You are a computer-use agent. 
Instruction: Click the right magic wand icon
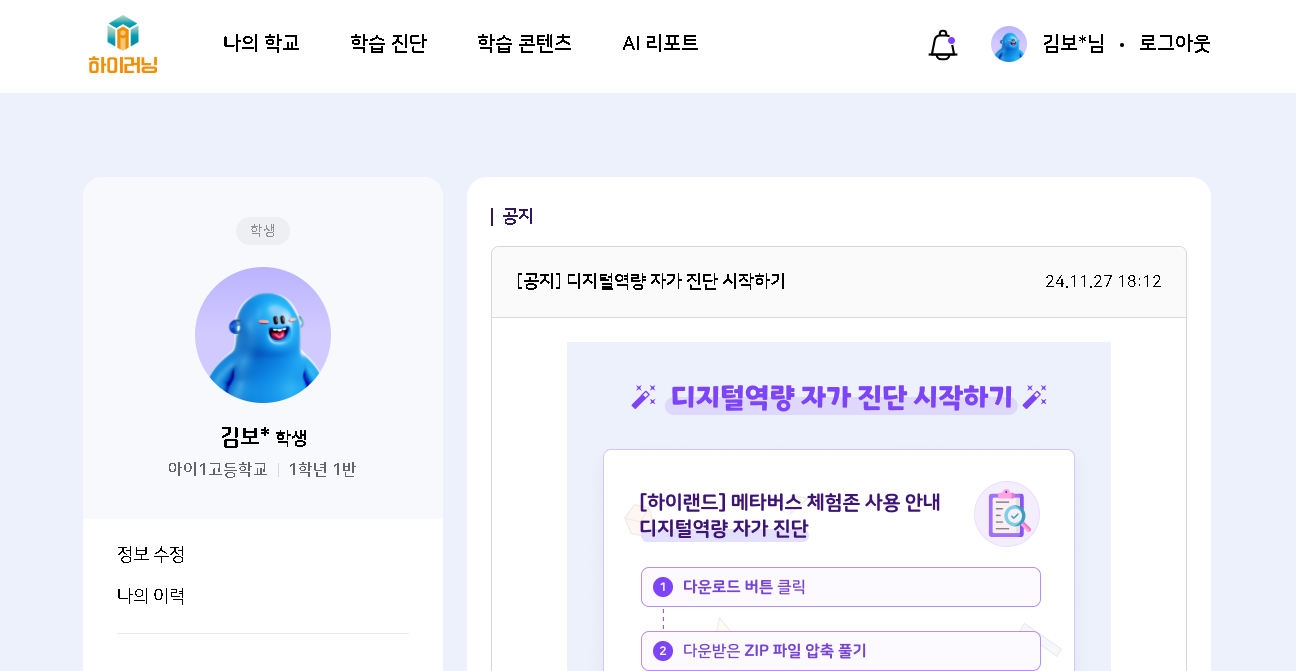point(1034,397)
